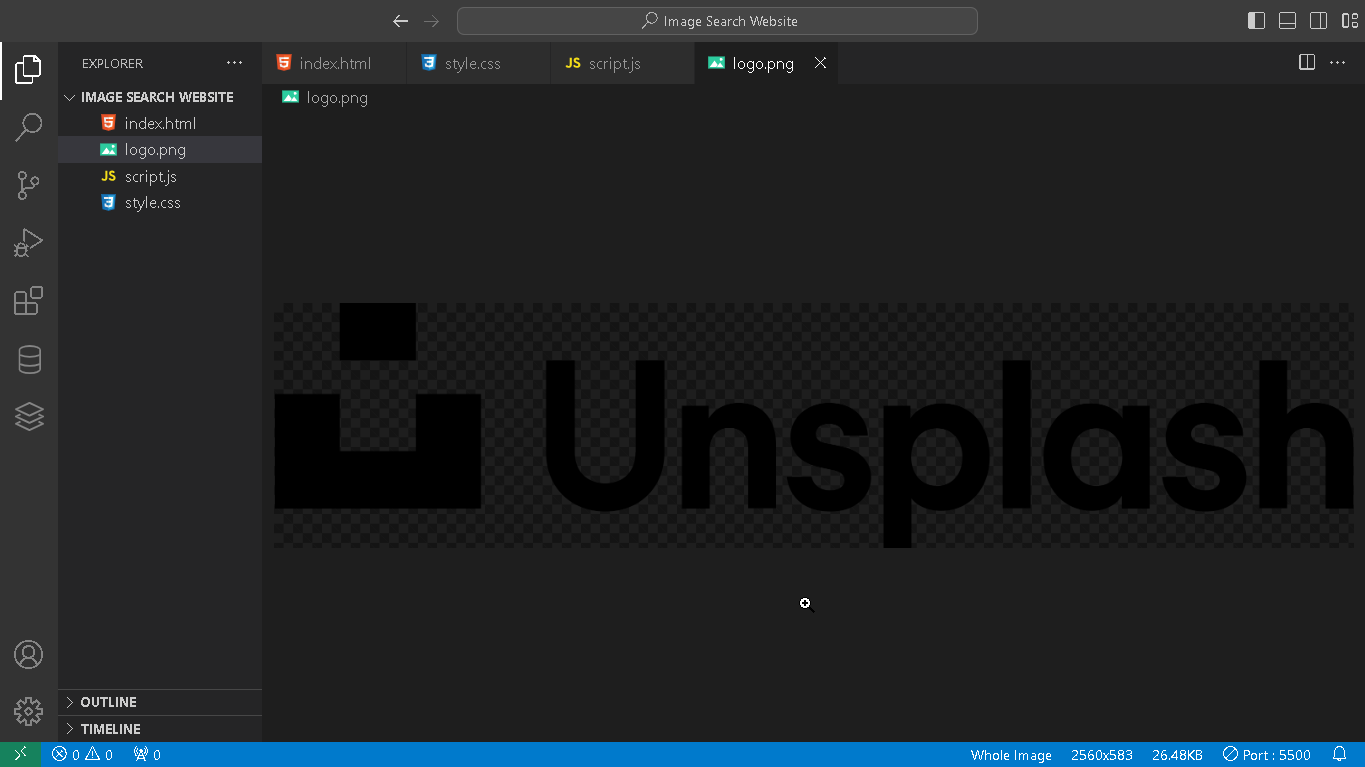Click the ports forwarded indicator showing 0
The height and width of the screenshot is (767, 1365).
[147, 754]
